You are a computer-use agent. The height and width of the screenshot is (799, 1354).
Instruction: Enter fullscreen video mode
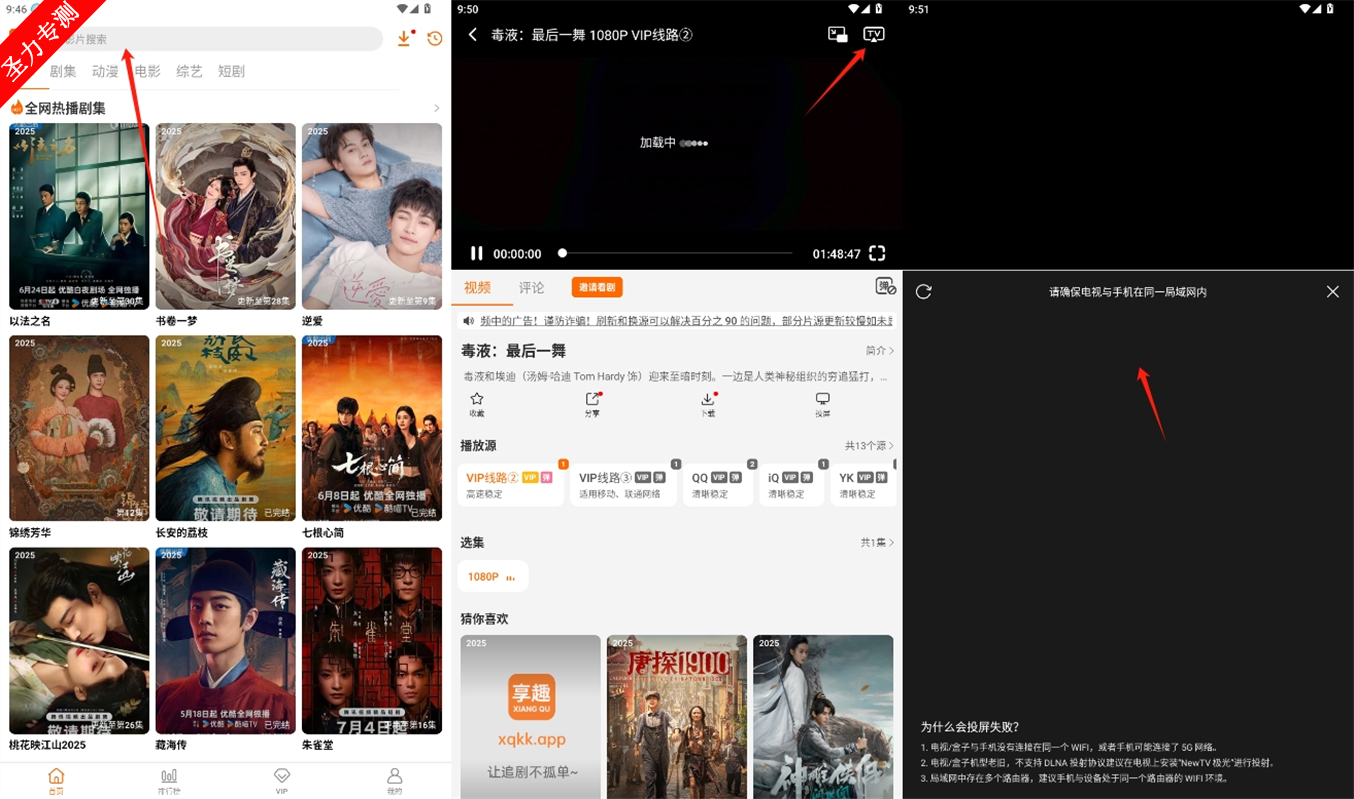point(877,253)
